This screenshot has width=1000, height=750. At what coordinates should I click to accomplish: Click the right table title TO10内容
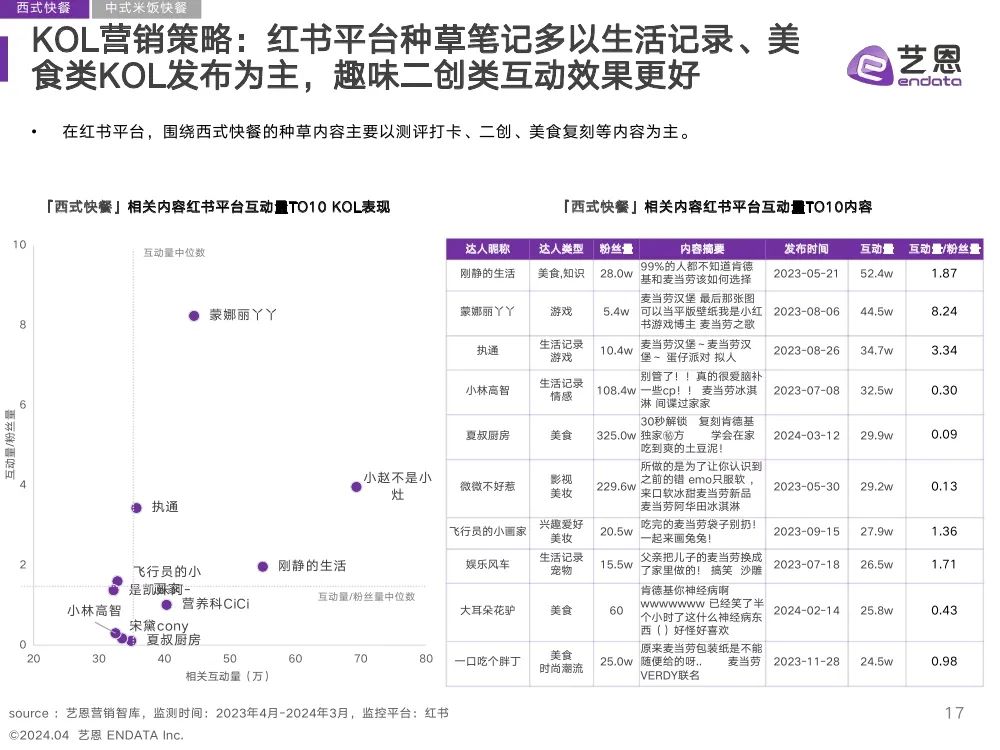[x=716, y=207]
